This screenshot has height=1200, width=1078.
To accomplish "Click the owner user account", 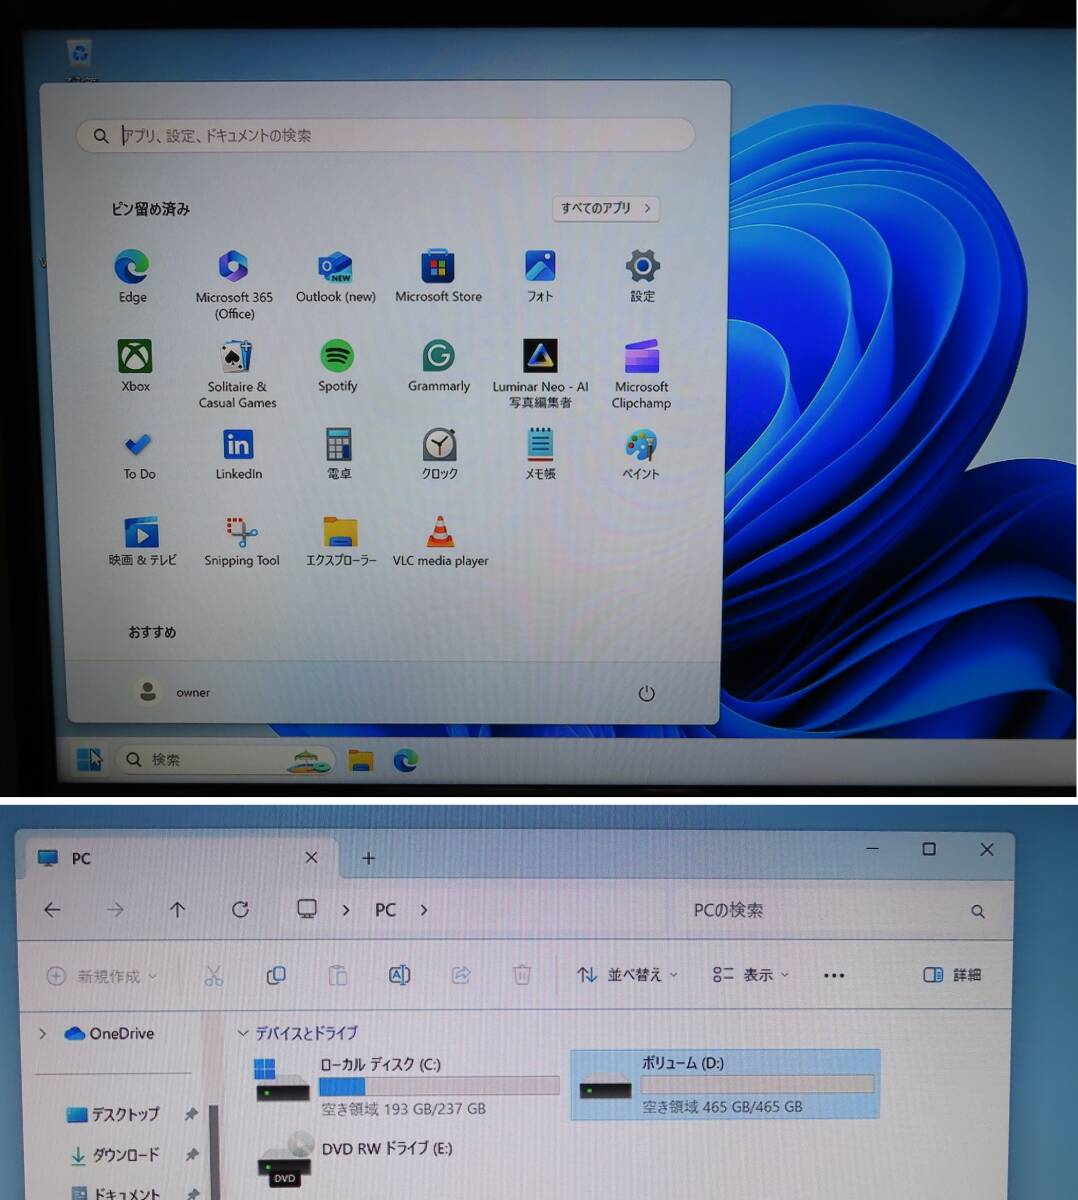I will (173, 692).
